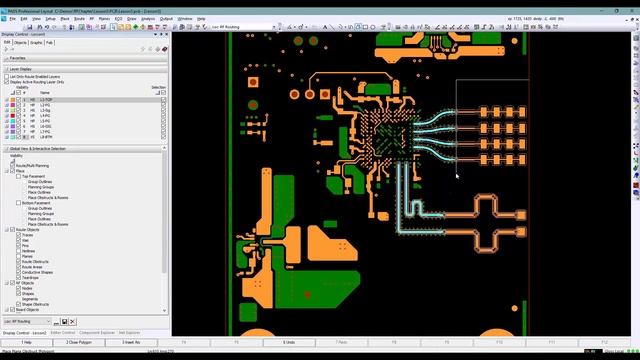Click the red color swatch for L4-PG
The height and width of the screenshot is (360, 640).
click(x=13, y=116)
